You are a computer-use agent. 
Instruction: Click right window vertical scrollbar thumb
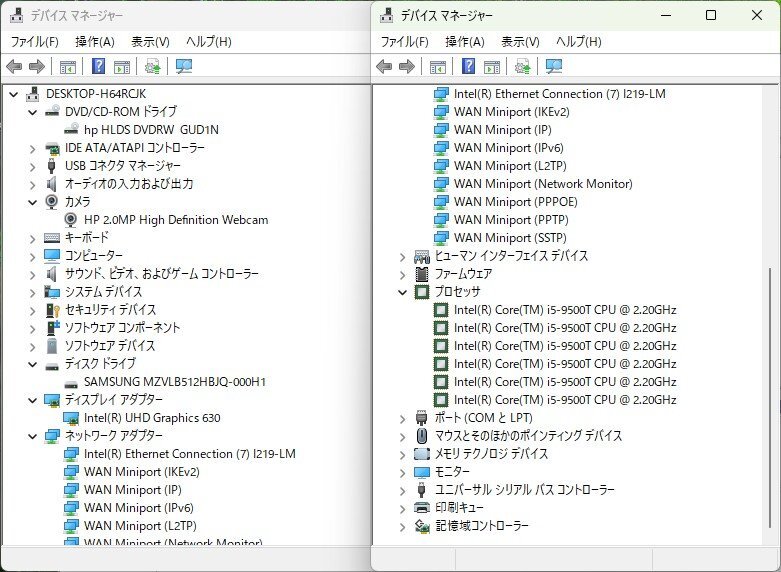pyautogui.click(x=770, y=398)
